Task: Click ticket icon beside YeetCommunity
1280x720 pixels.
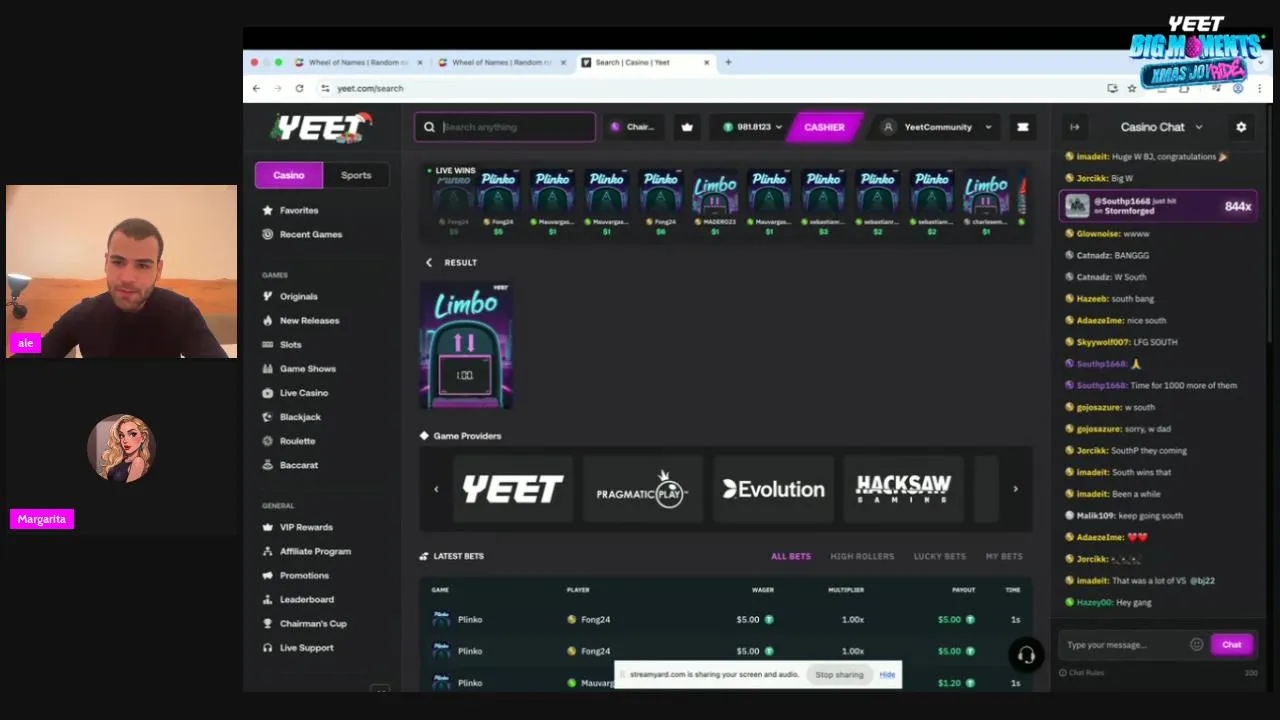Action: tap(1022, 127)
